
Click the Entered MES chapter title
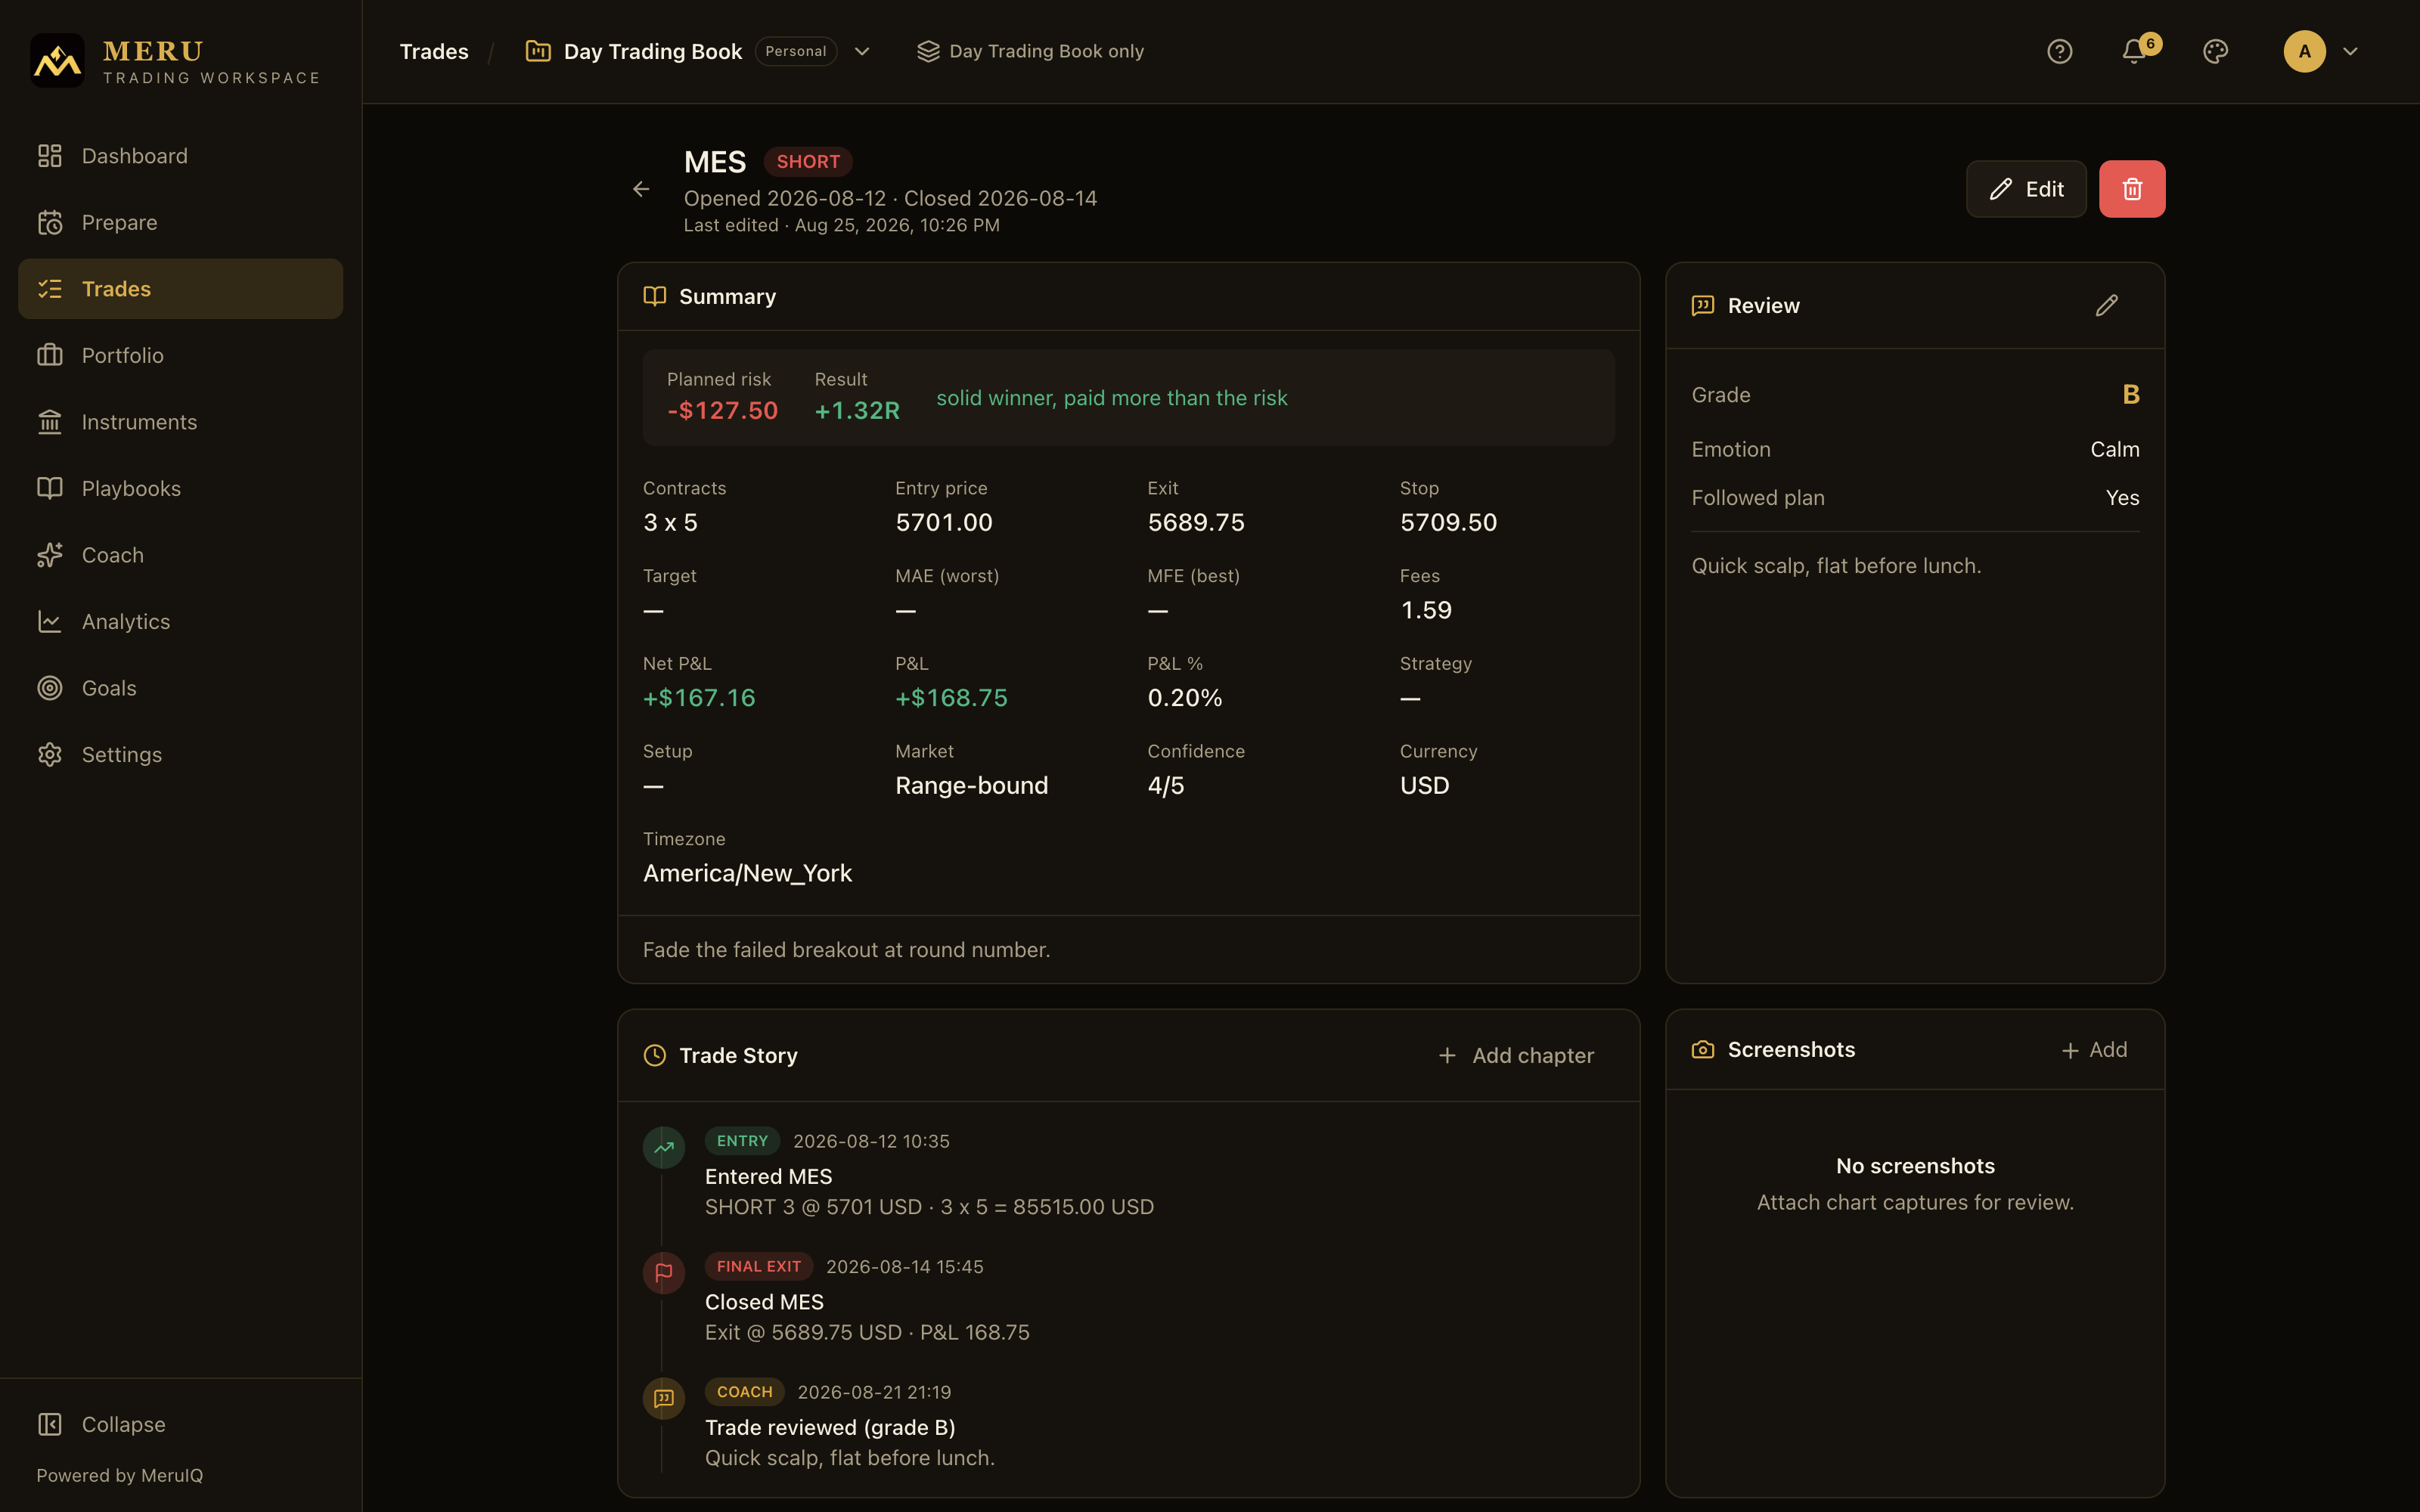(x=768, y=1177)
